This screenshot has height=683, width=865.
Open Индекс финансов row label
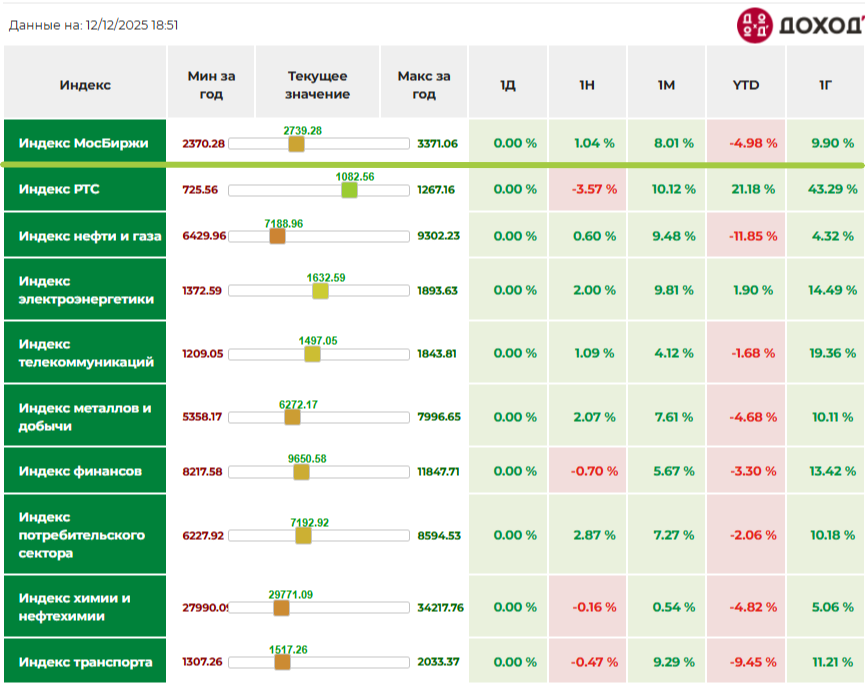click(x=85, y=471)
